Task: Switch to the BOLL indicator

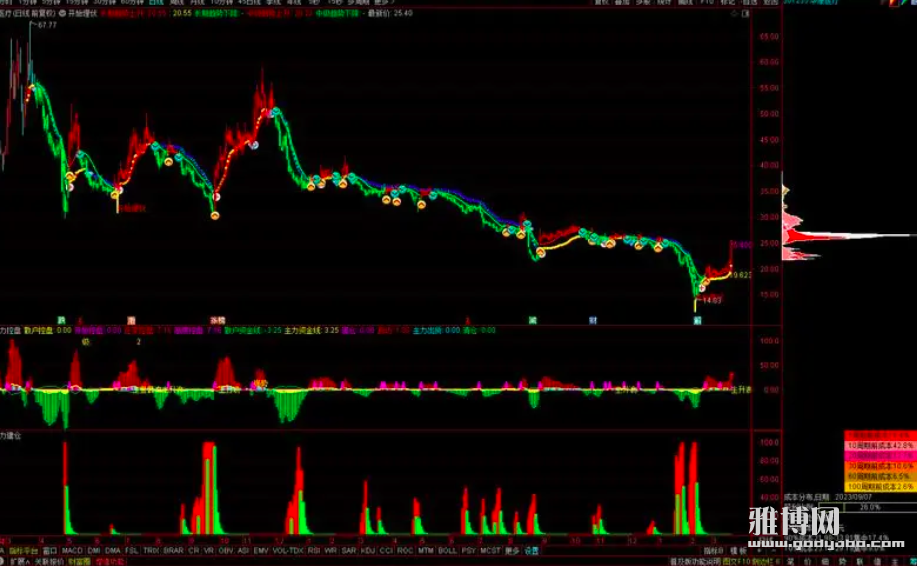Action: click(x=447, y=550)
